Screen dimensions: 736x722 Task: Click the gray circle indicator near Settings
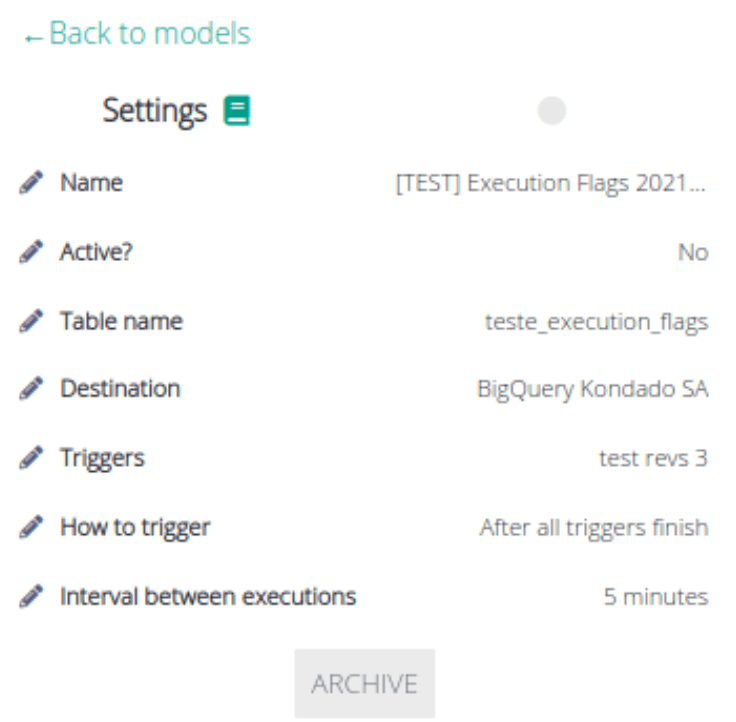point(552,111)
